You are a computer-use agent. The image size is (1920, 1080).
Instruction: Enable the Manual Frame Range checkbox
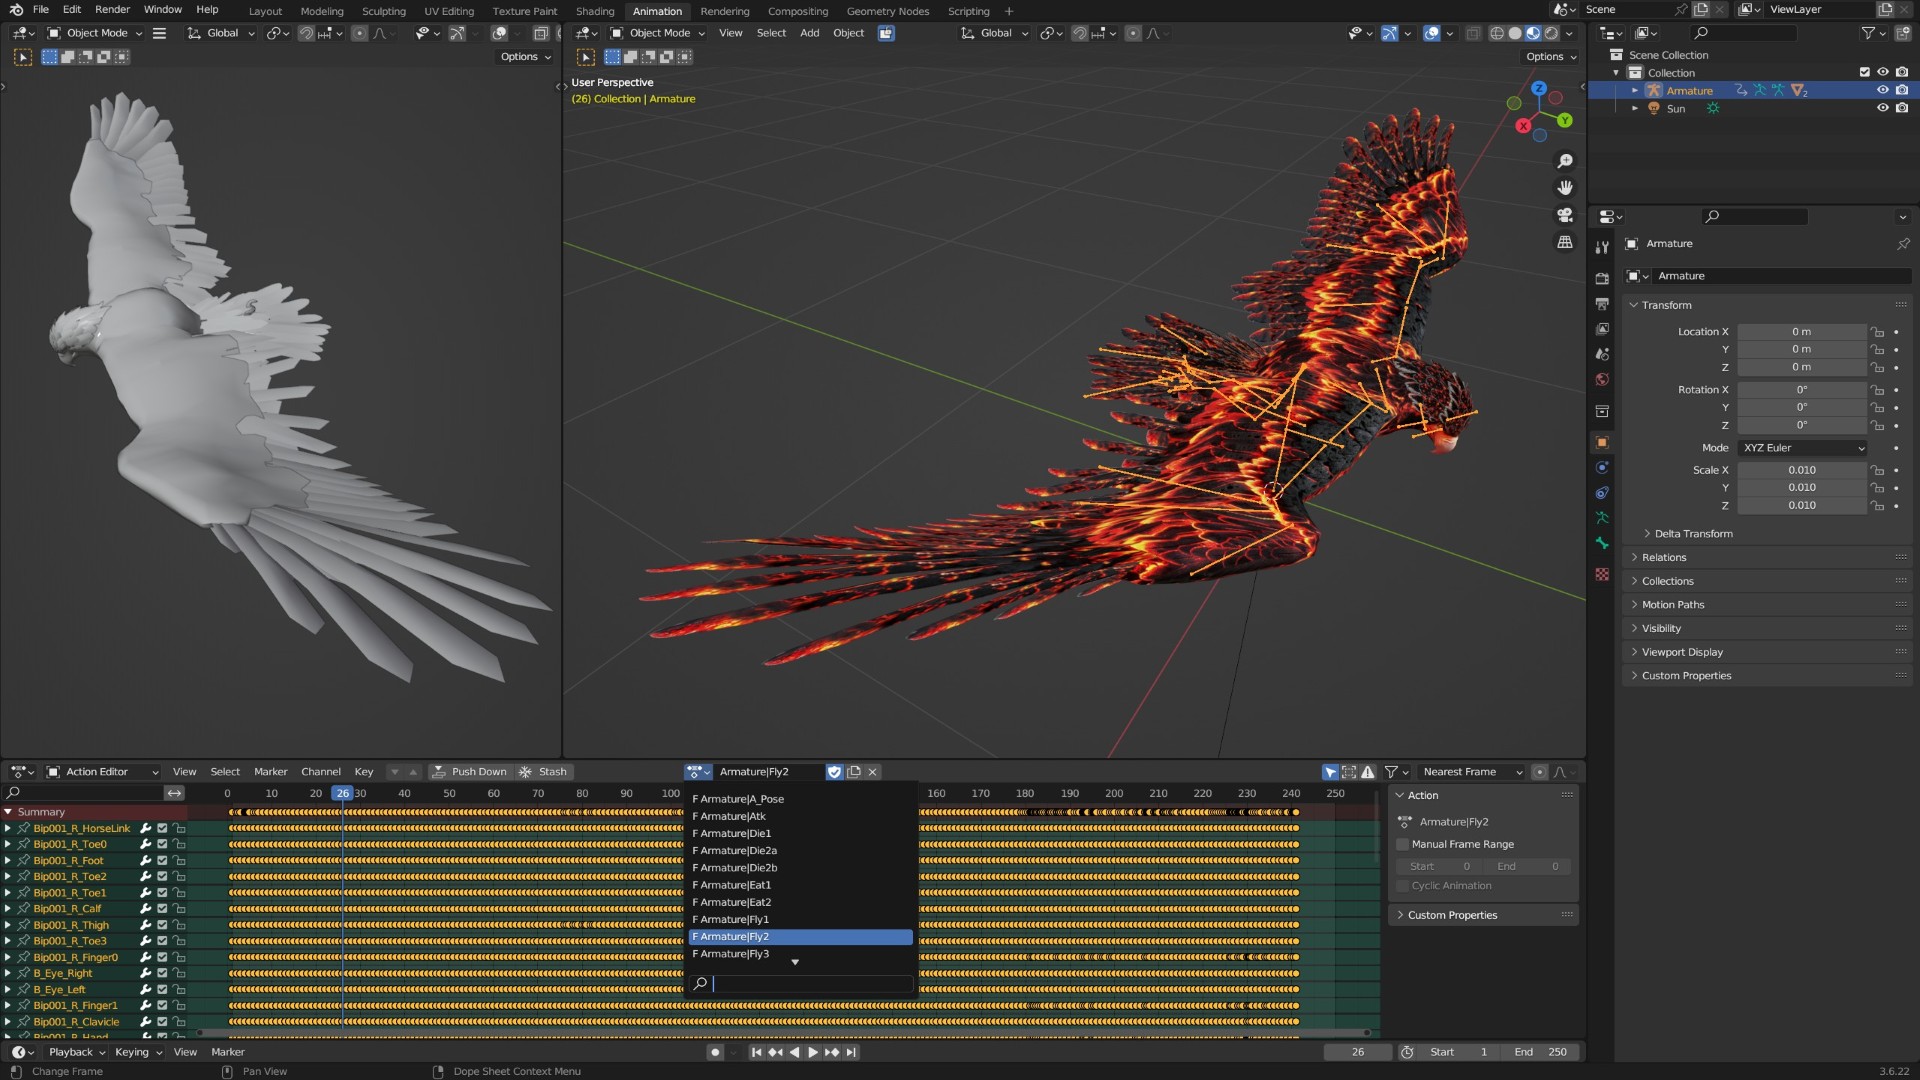1402,844
